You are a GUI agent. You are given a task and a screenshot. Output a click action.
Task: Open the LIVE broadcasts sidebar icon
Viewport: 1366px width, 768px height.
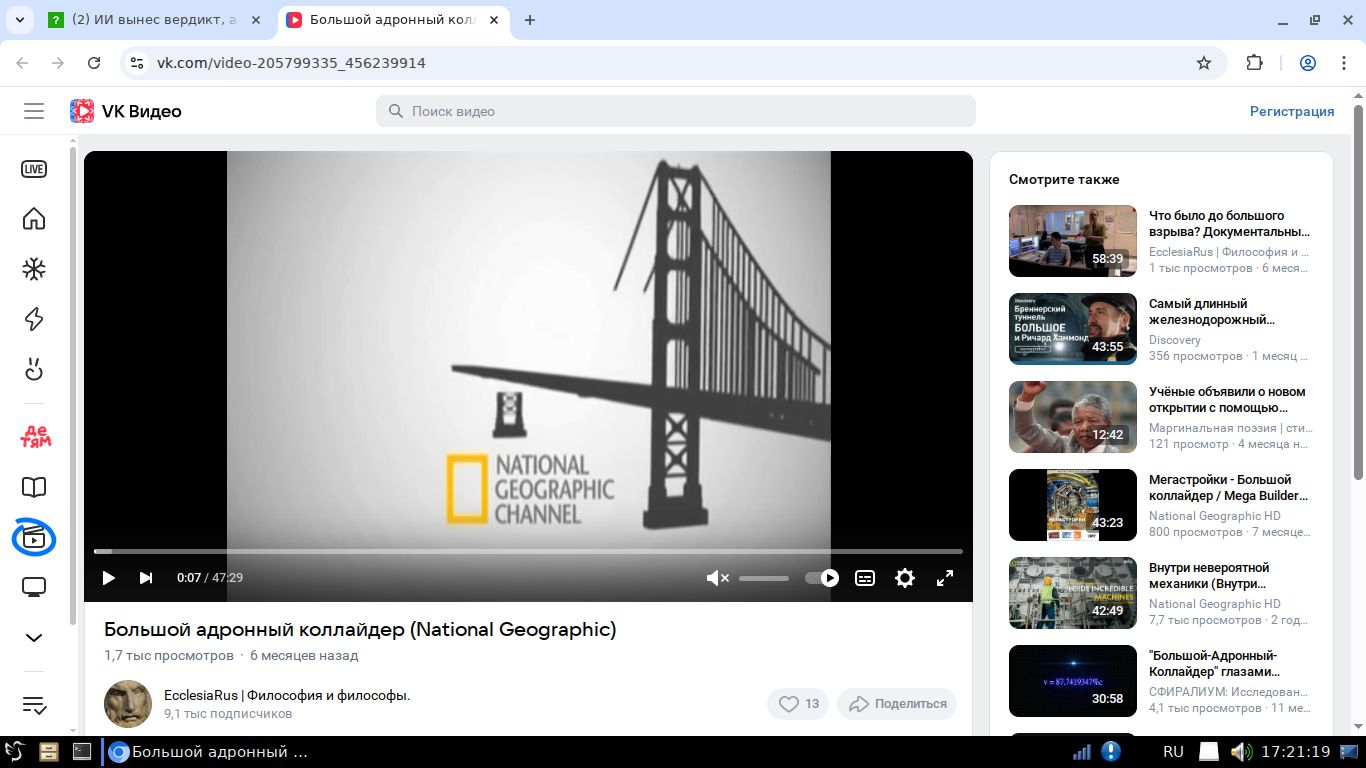pos(34,169)
